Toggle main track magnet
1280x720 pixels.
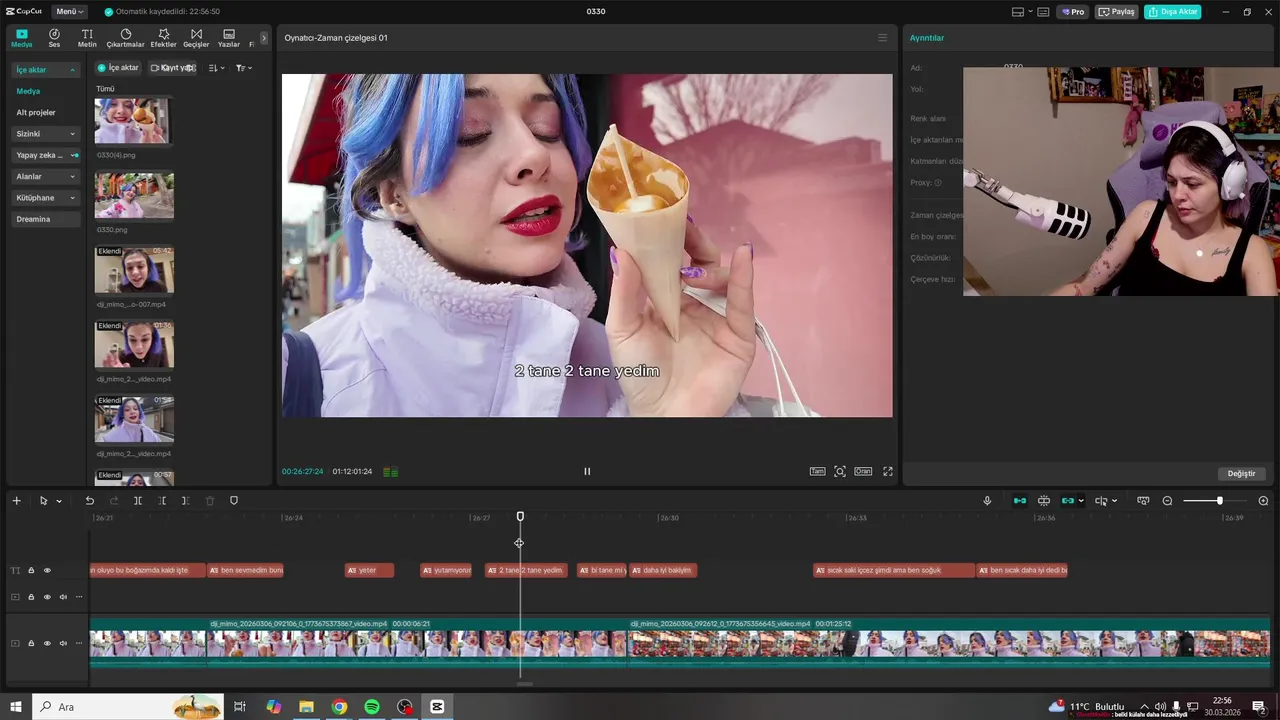(1019, 501)
